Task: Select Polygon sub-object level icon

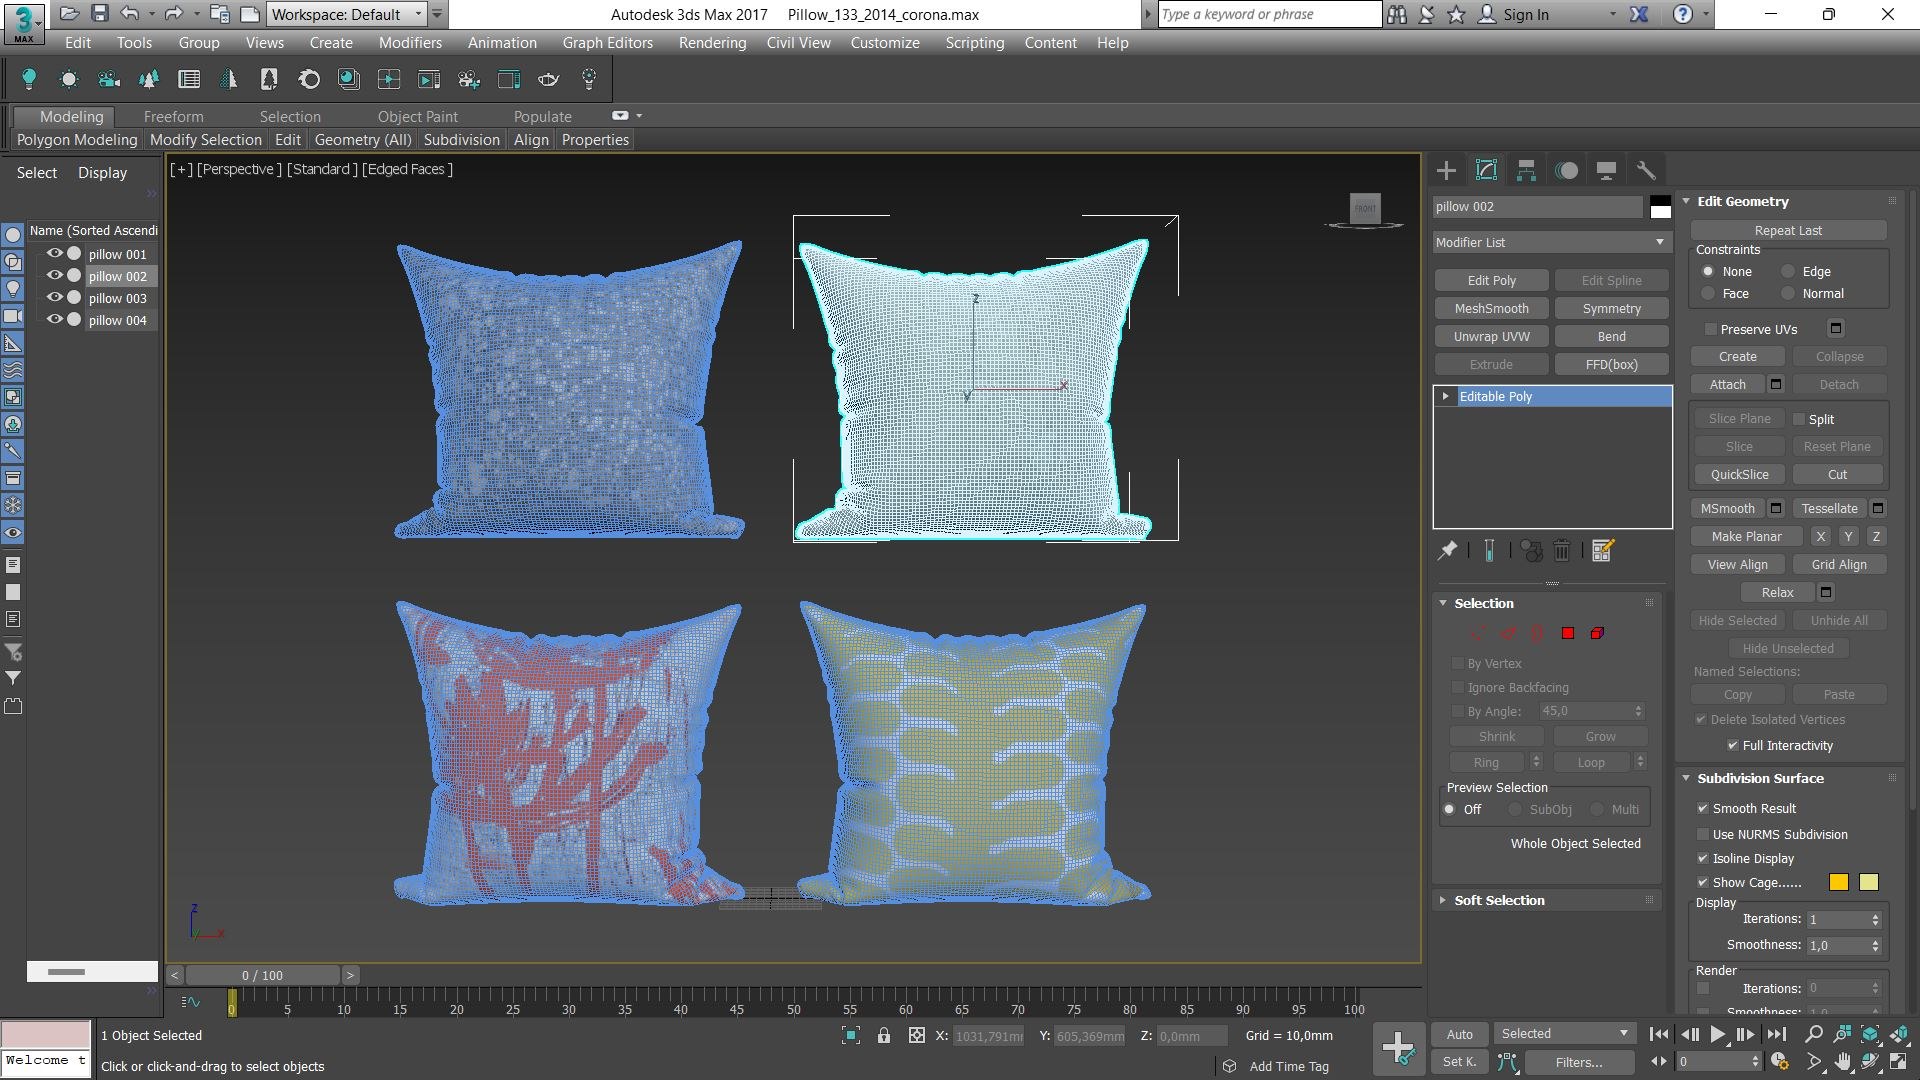Action: click(1568, 633)
